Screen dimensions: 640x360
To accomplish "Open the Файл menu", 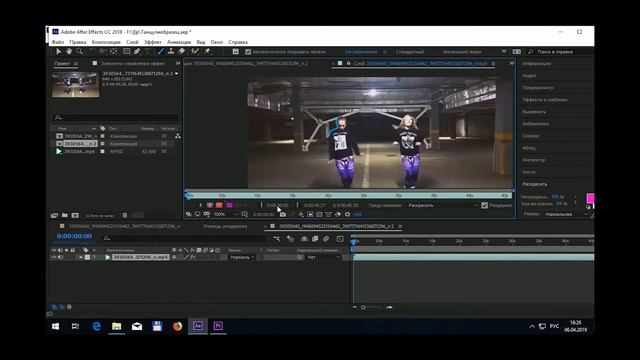I will (58, 42).
